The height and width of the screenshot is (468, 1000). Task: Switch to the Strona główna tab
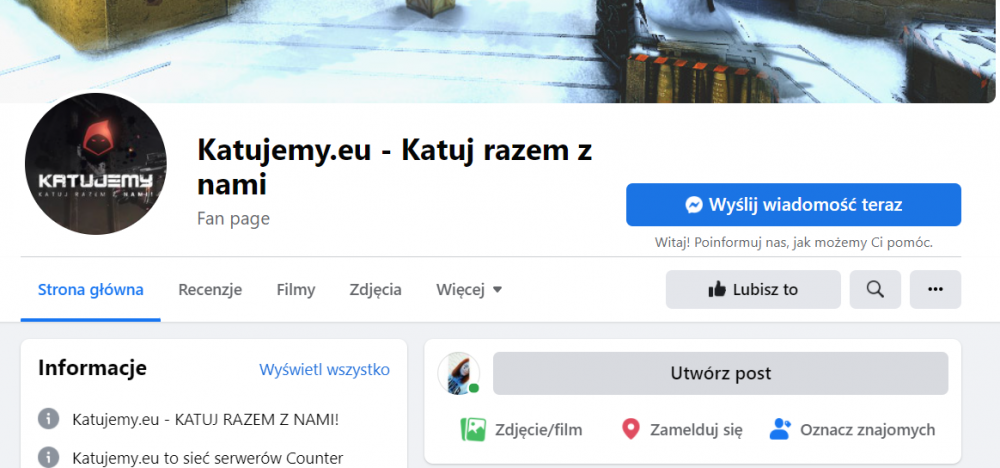(x=91, y=290)
